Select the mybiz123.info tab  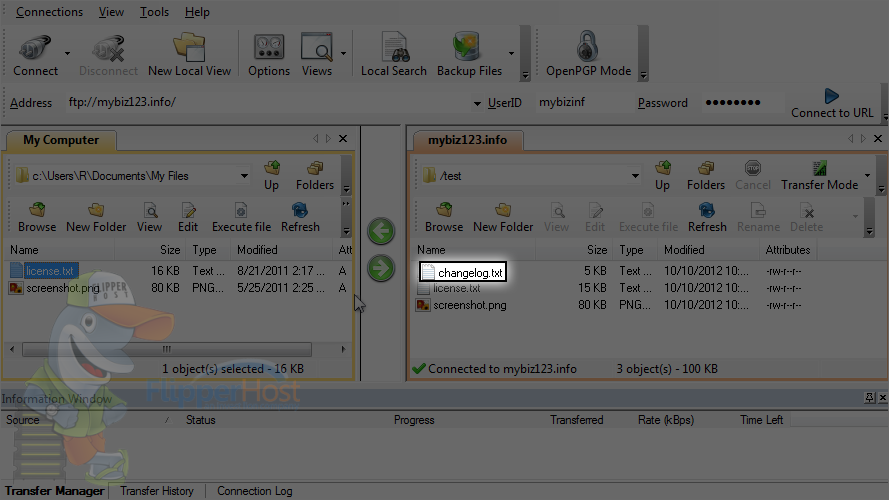[467, 140]
